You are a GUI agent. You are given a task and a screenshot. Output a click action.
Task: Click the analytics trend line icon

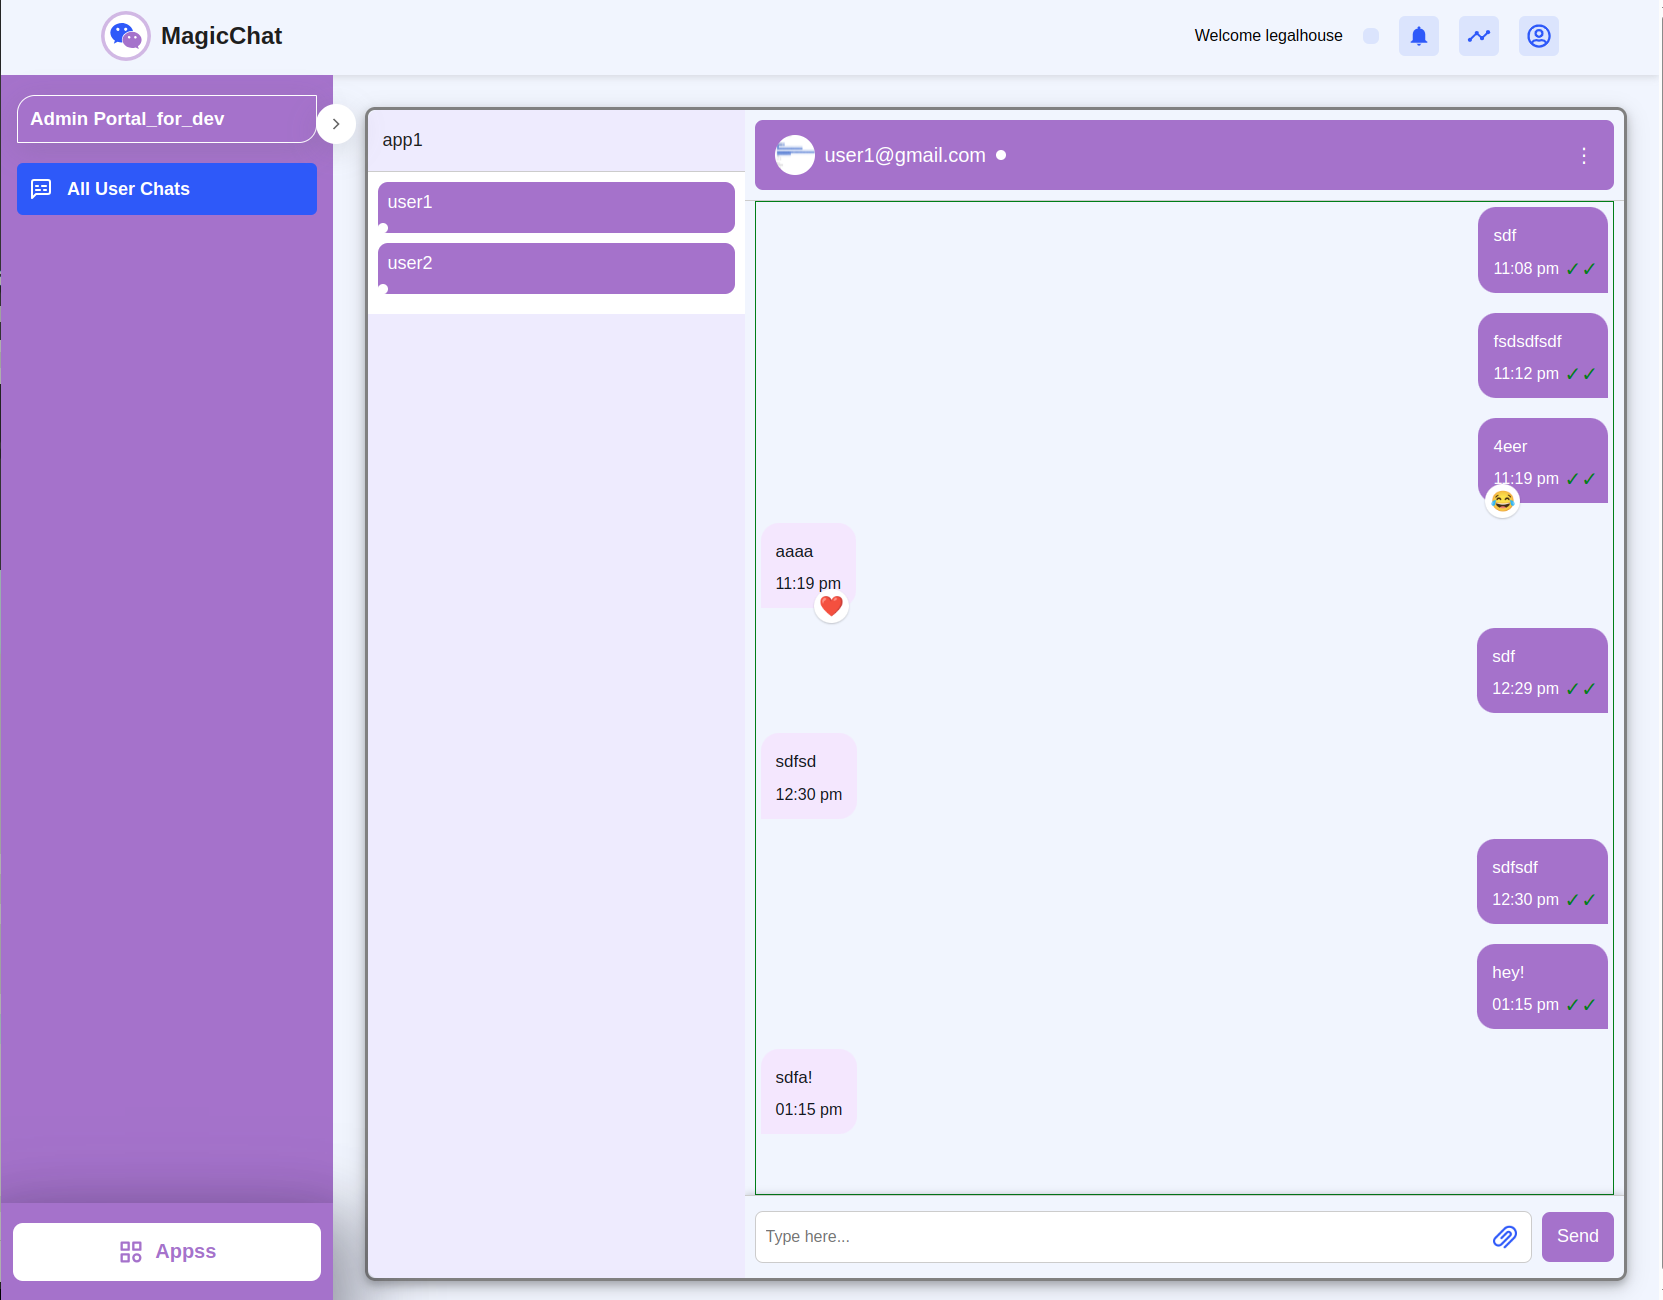[x=1478, y=36]
